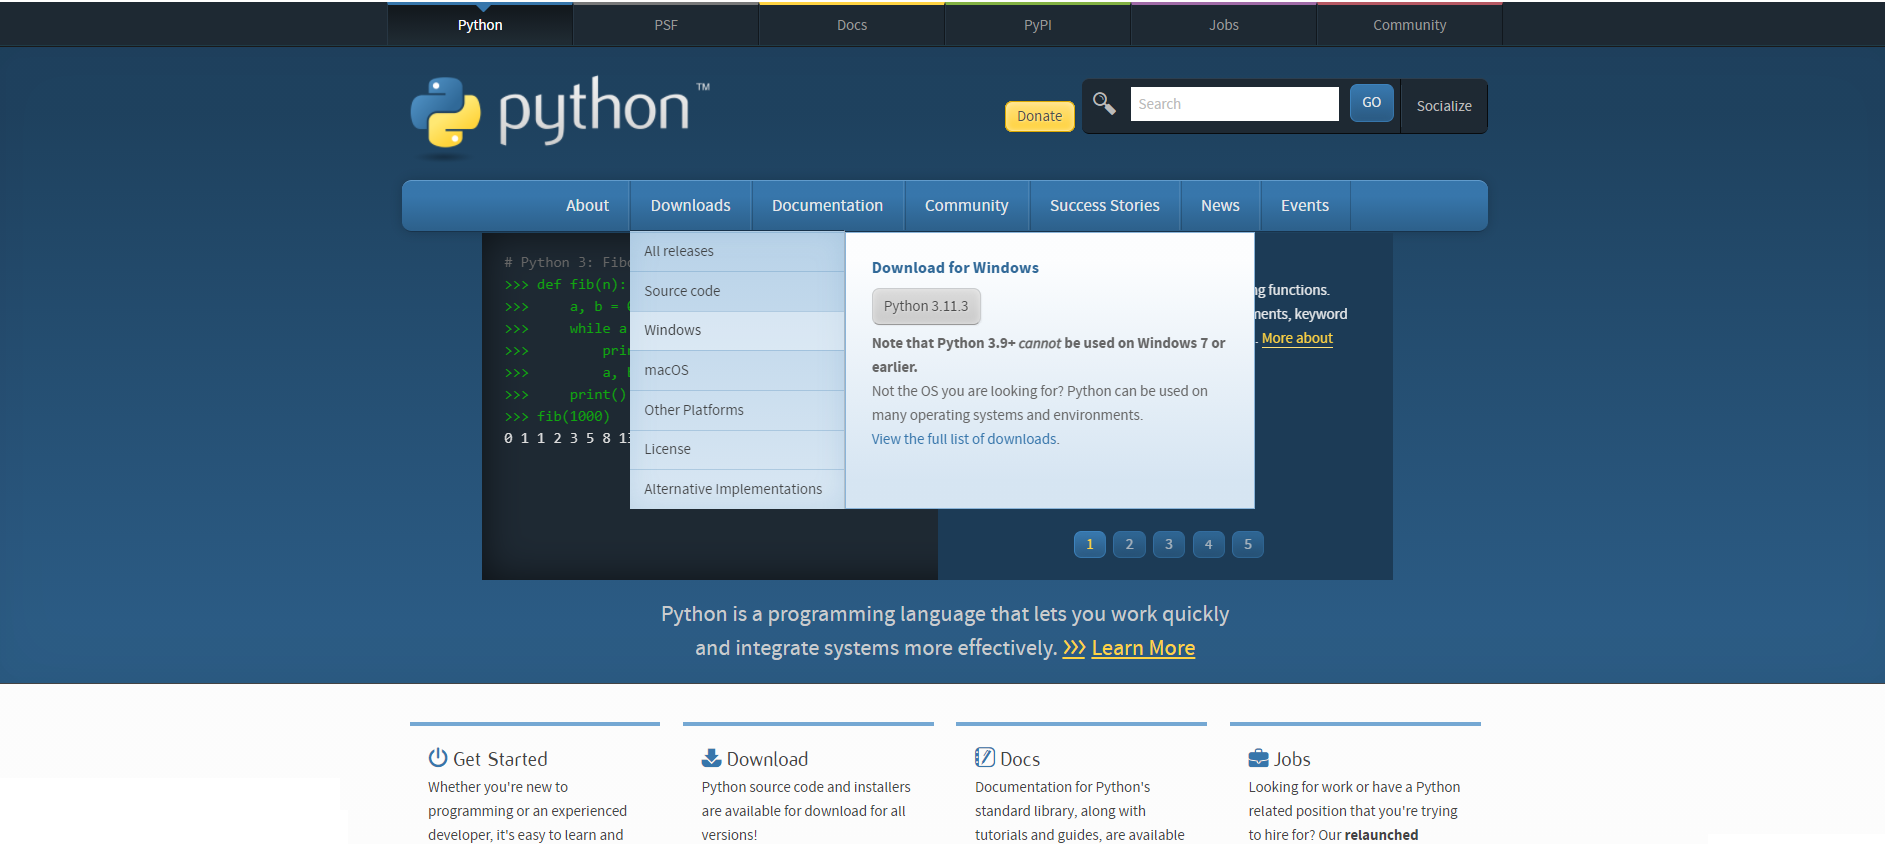Viewport: 1888px width, 844px height.
Task: Follow the More about link
Action: 1297,338
